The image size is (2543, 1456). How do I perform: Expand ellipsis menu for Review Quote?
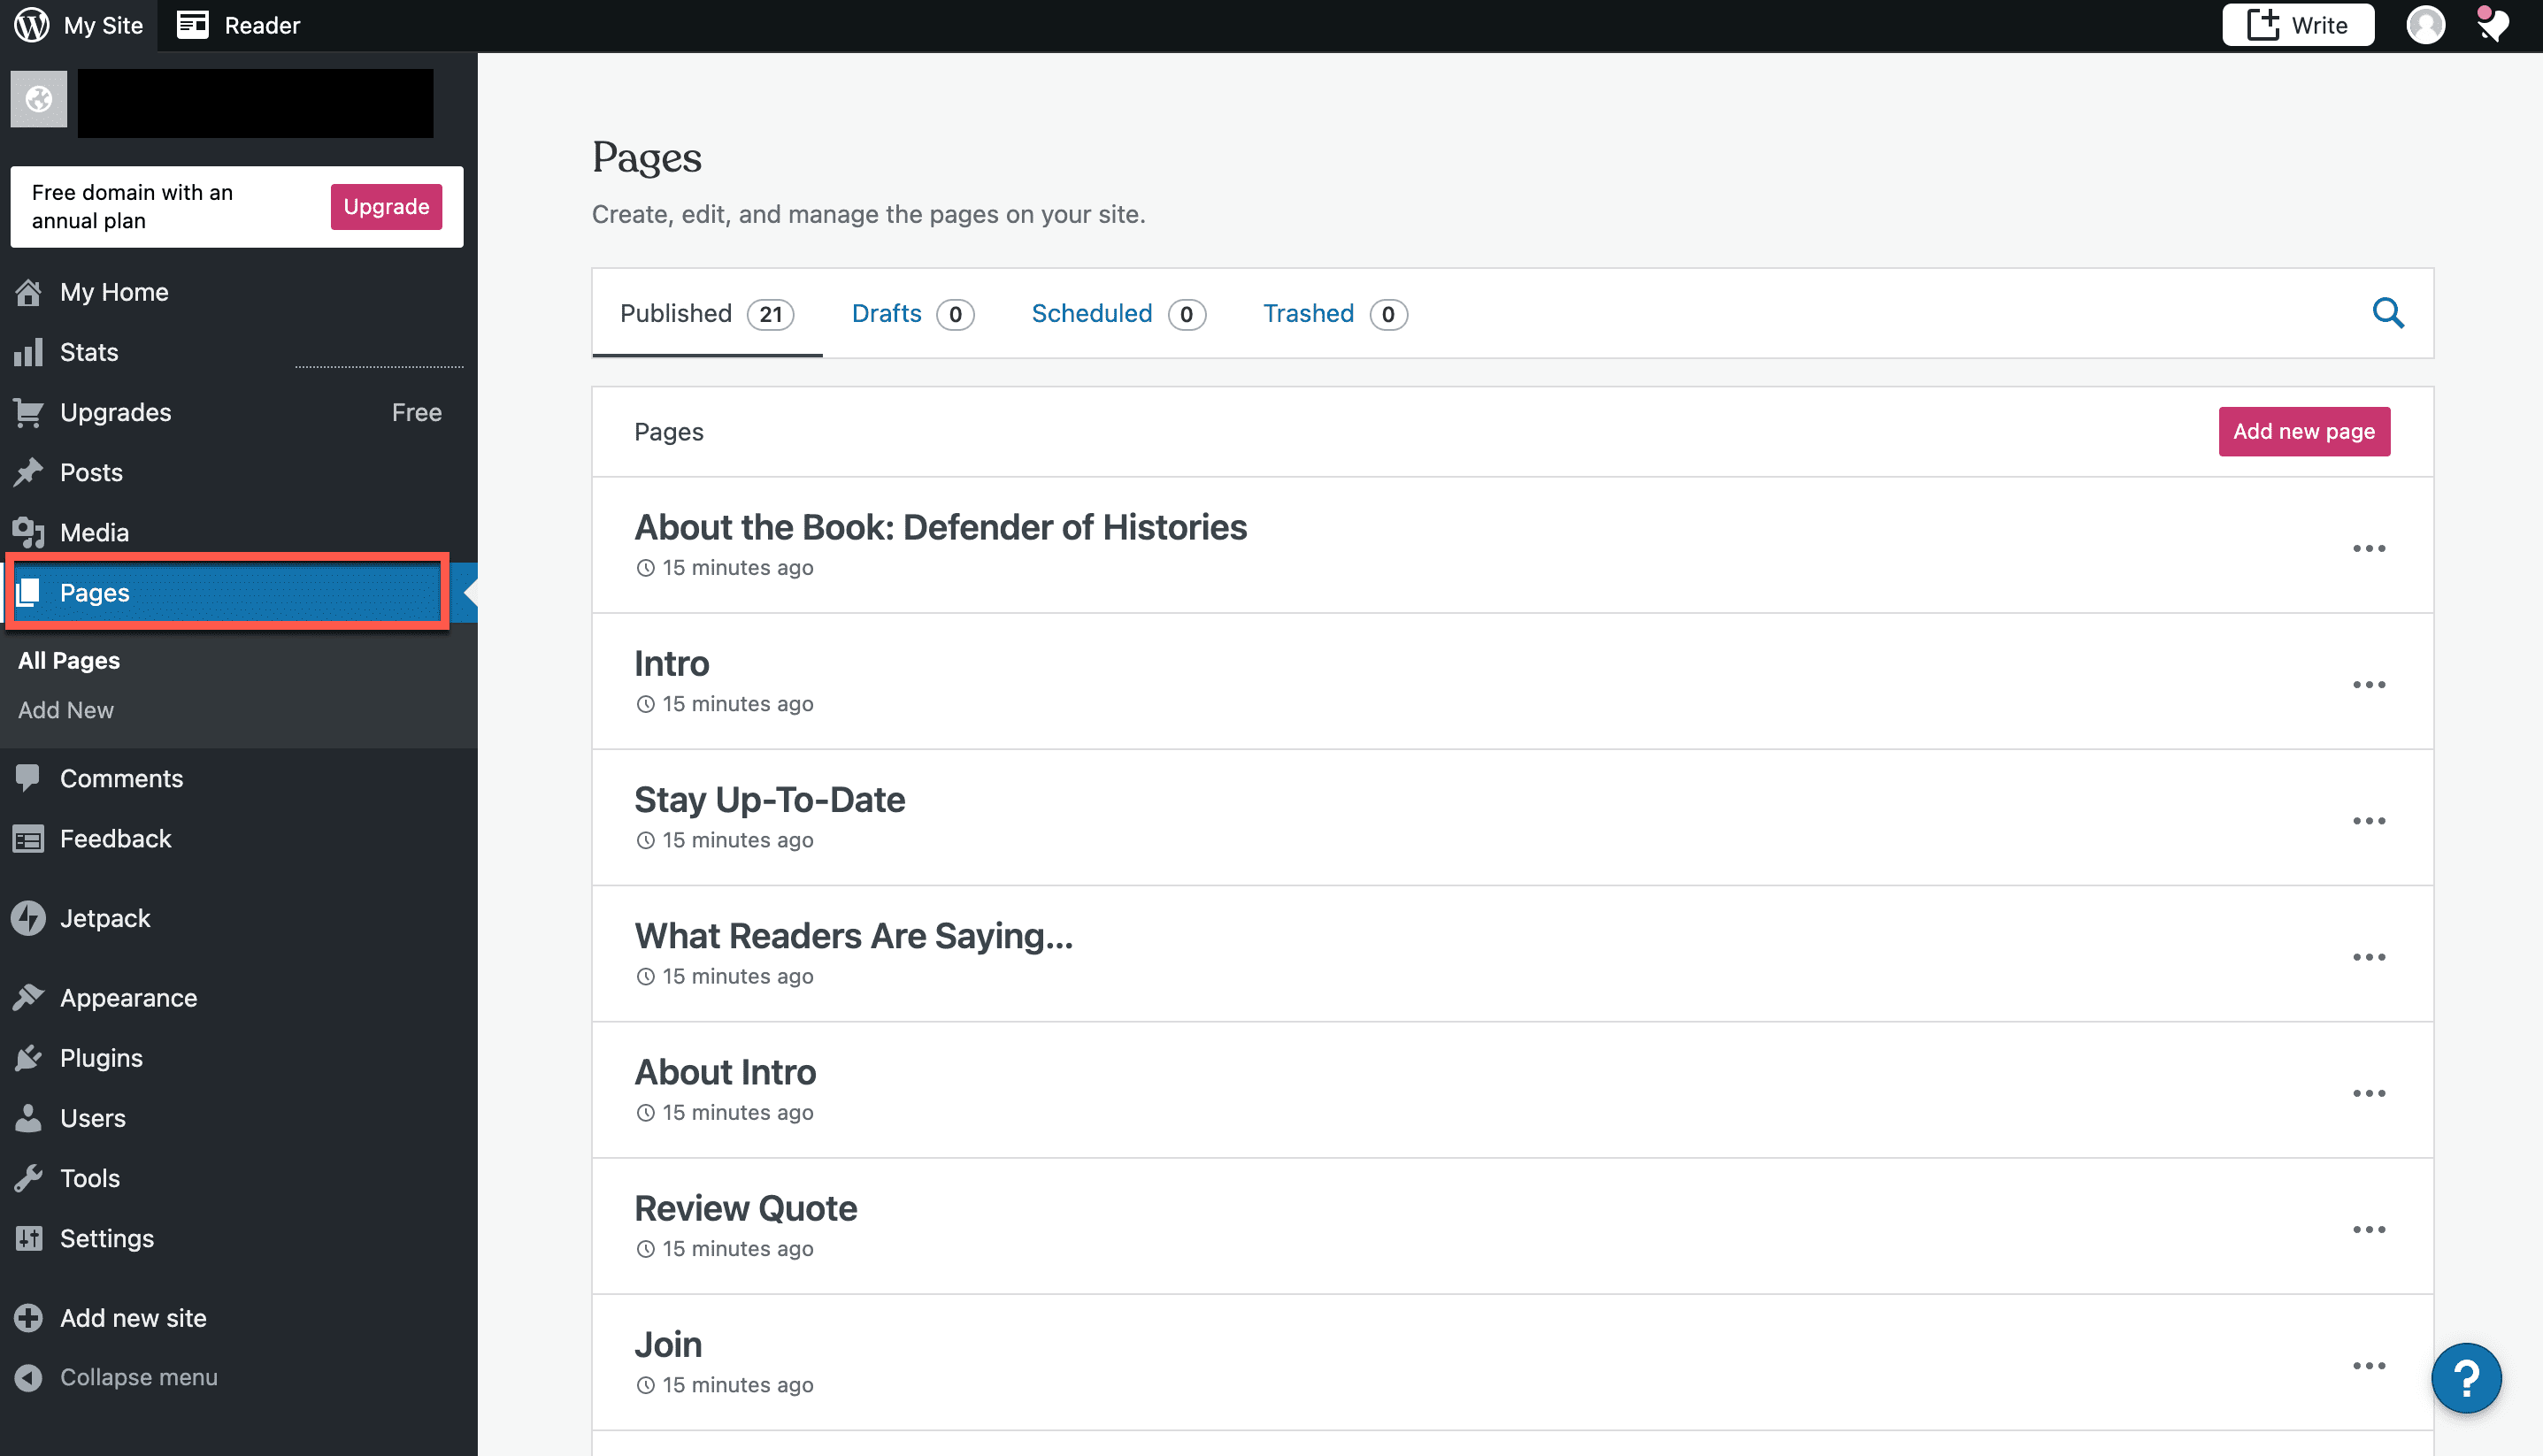[2368, 1229]
